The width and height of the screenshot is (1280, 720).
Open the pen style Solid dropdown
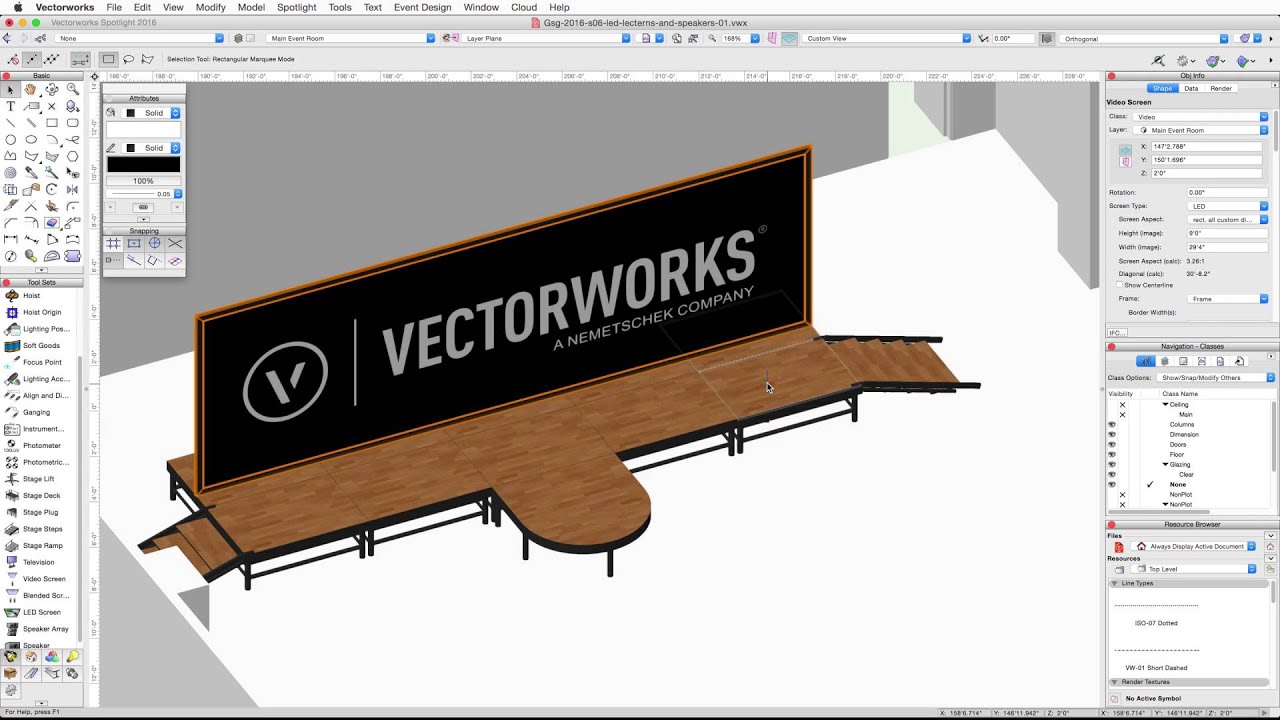point(153,148)
